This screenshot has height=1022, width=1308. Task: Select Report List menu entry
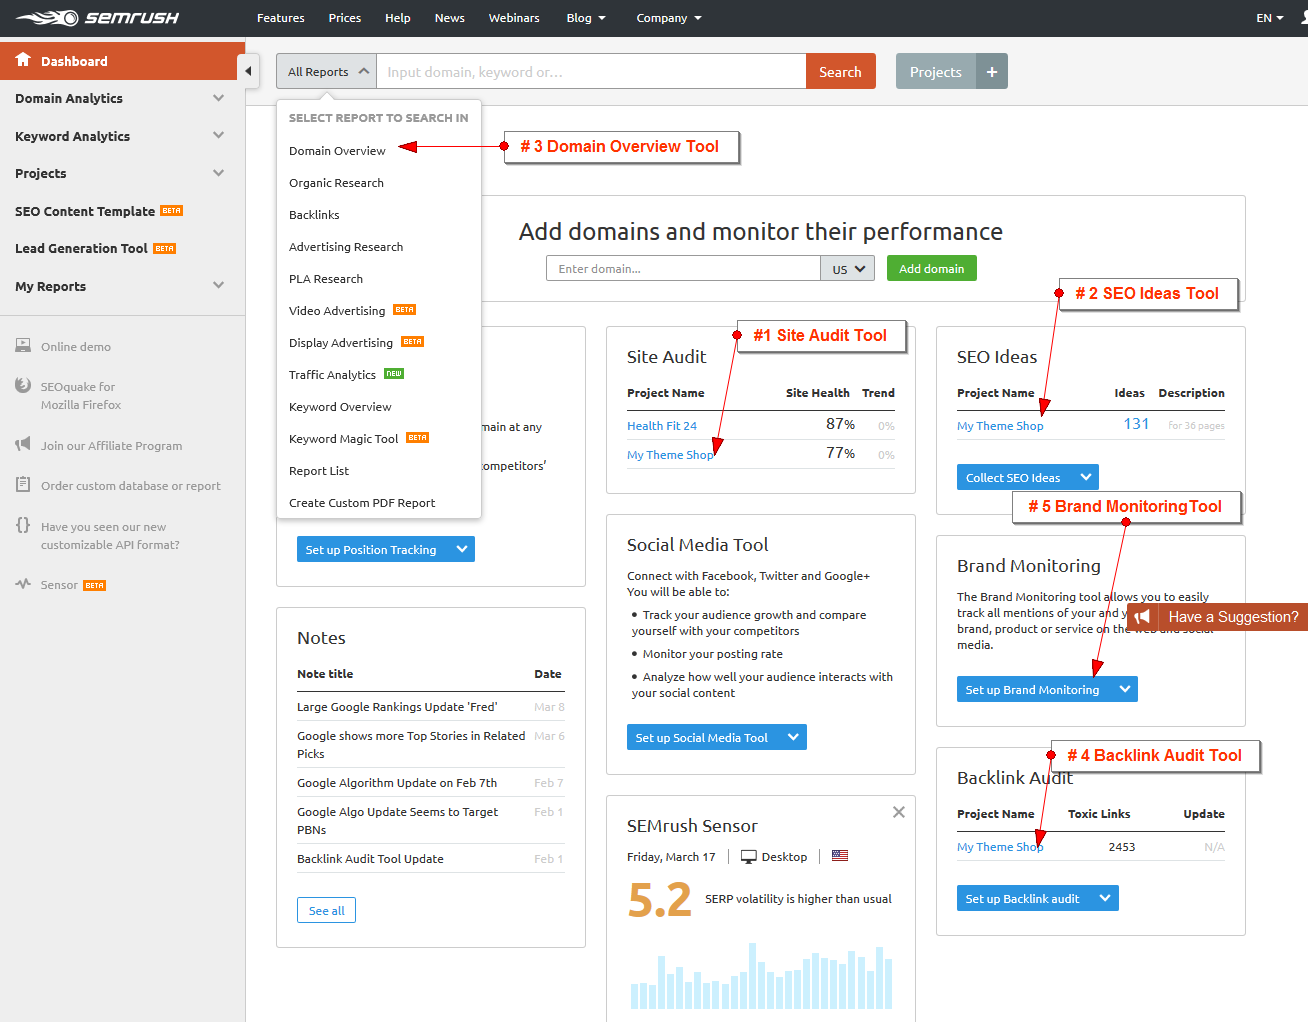coord(319,471)
